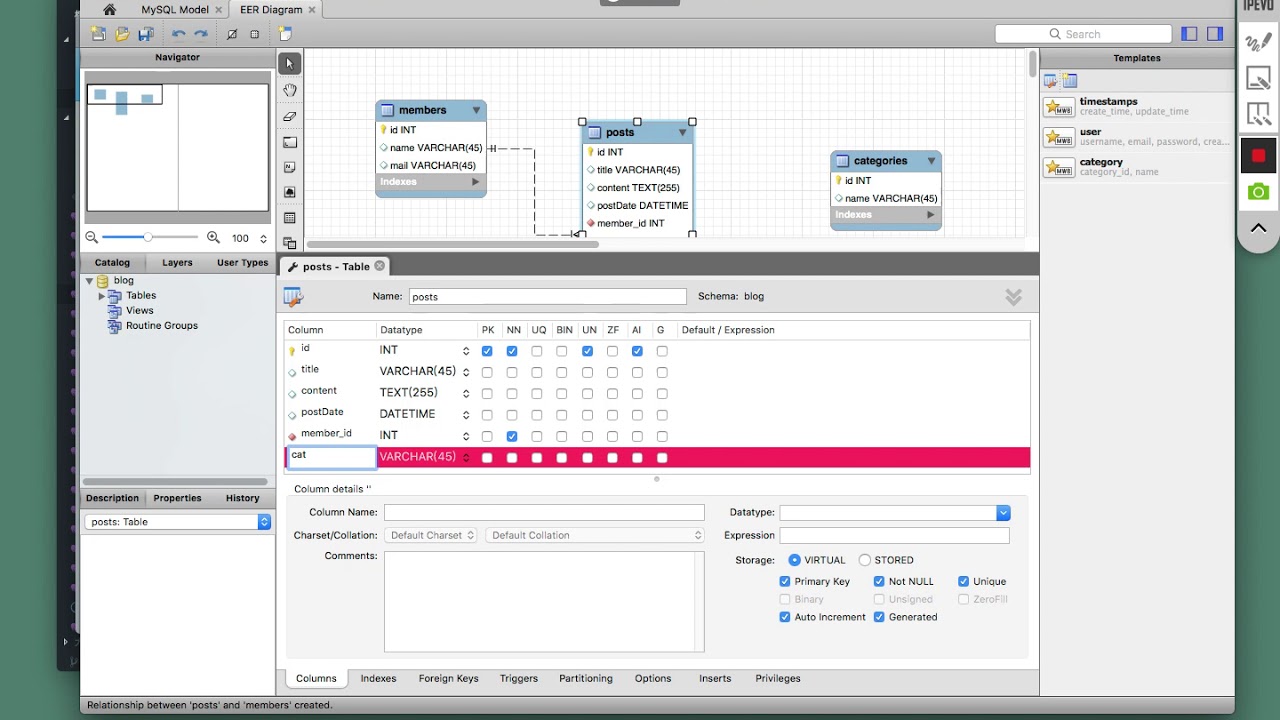
Task: Toggle NN checkbox in the member_id row
Action: pyautogui.click(x=512, y=436)
